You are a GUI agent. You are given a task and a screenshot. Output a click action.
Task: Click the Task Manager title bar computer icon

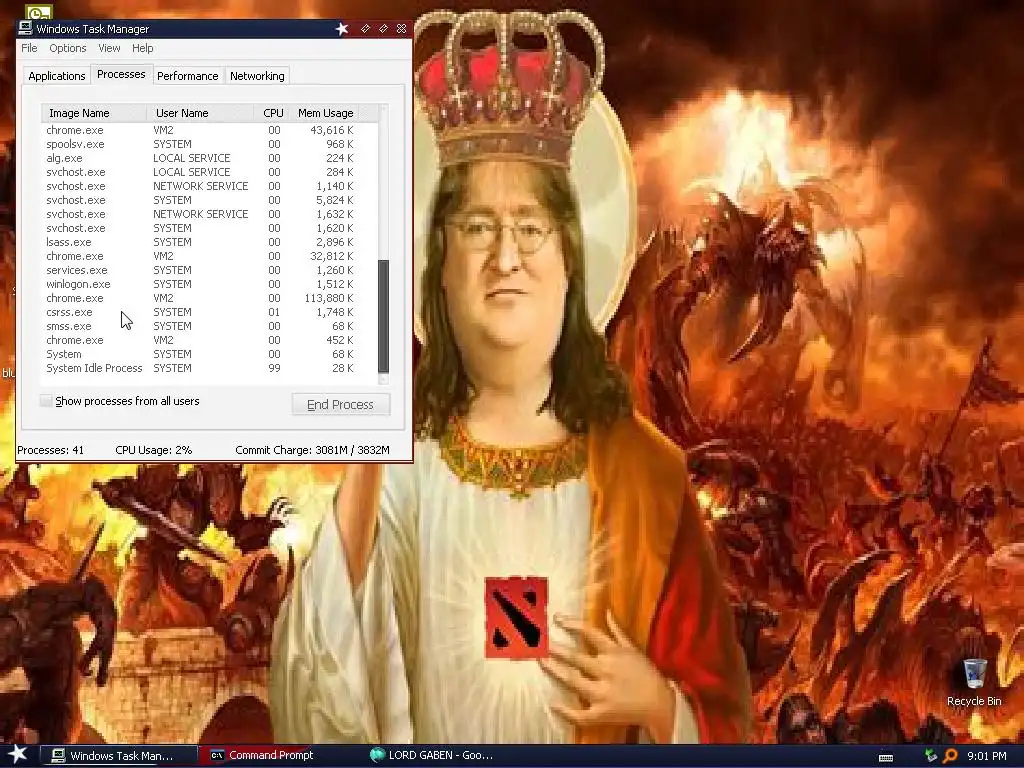point(25,28)
